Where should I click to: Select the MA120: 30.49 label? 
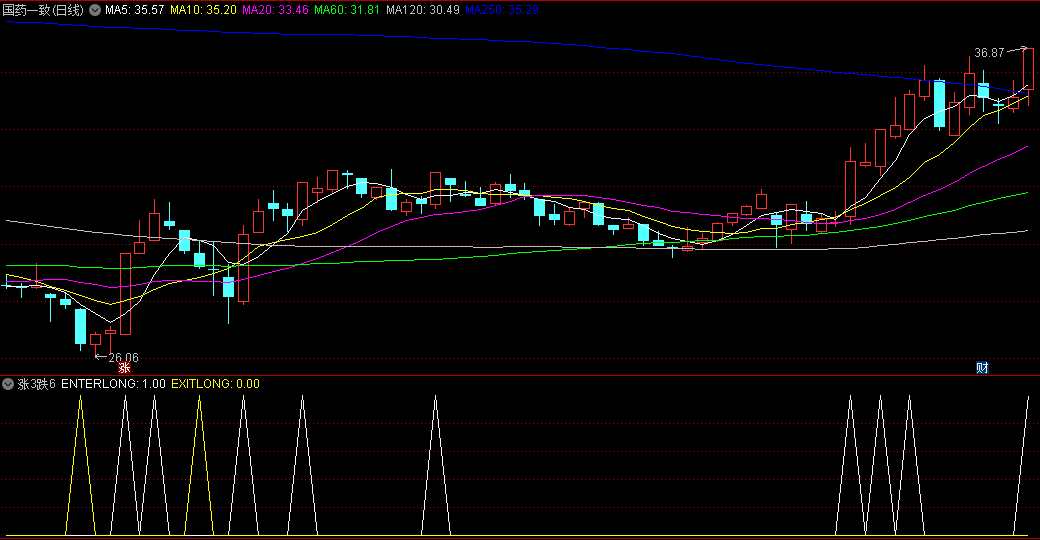pos(422,10)
